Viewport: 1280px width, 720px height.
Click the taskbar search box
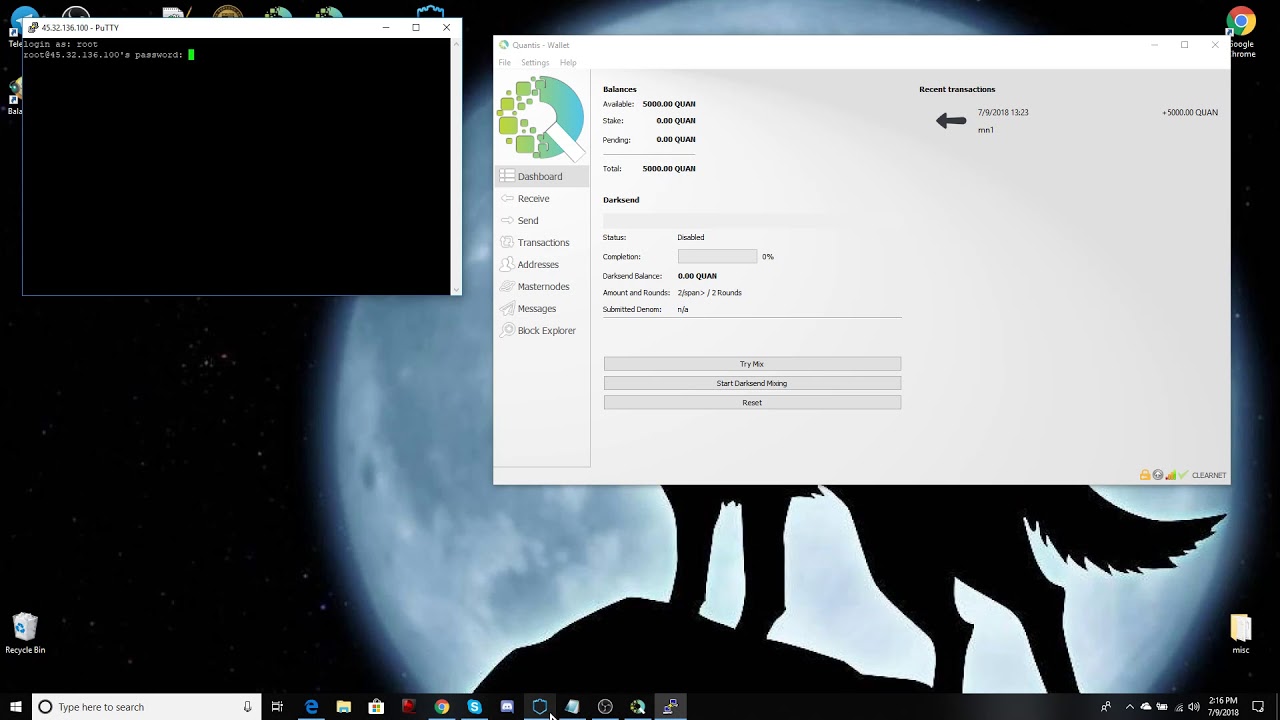coord(146,707)
